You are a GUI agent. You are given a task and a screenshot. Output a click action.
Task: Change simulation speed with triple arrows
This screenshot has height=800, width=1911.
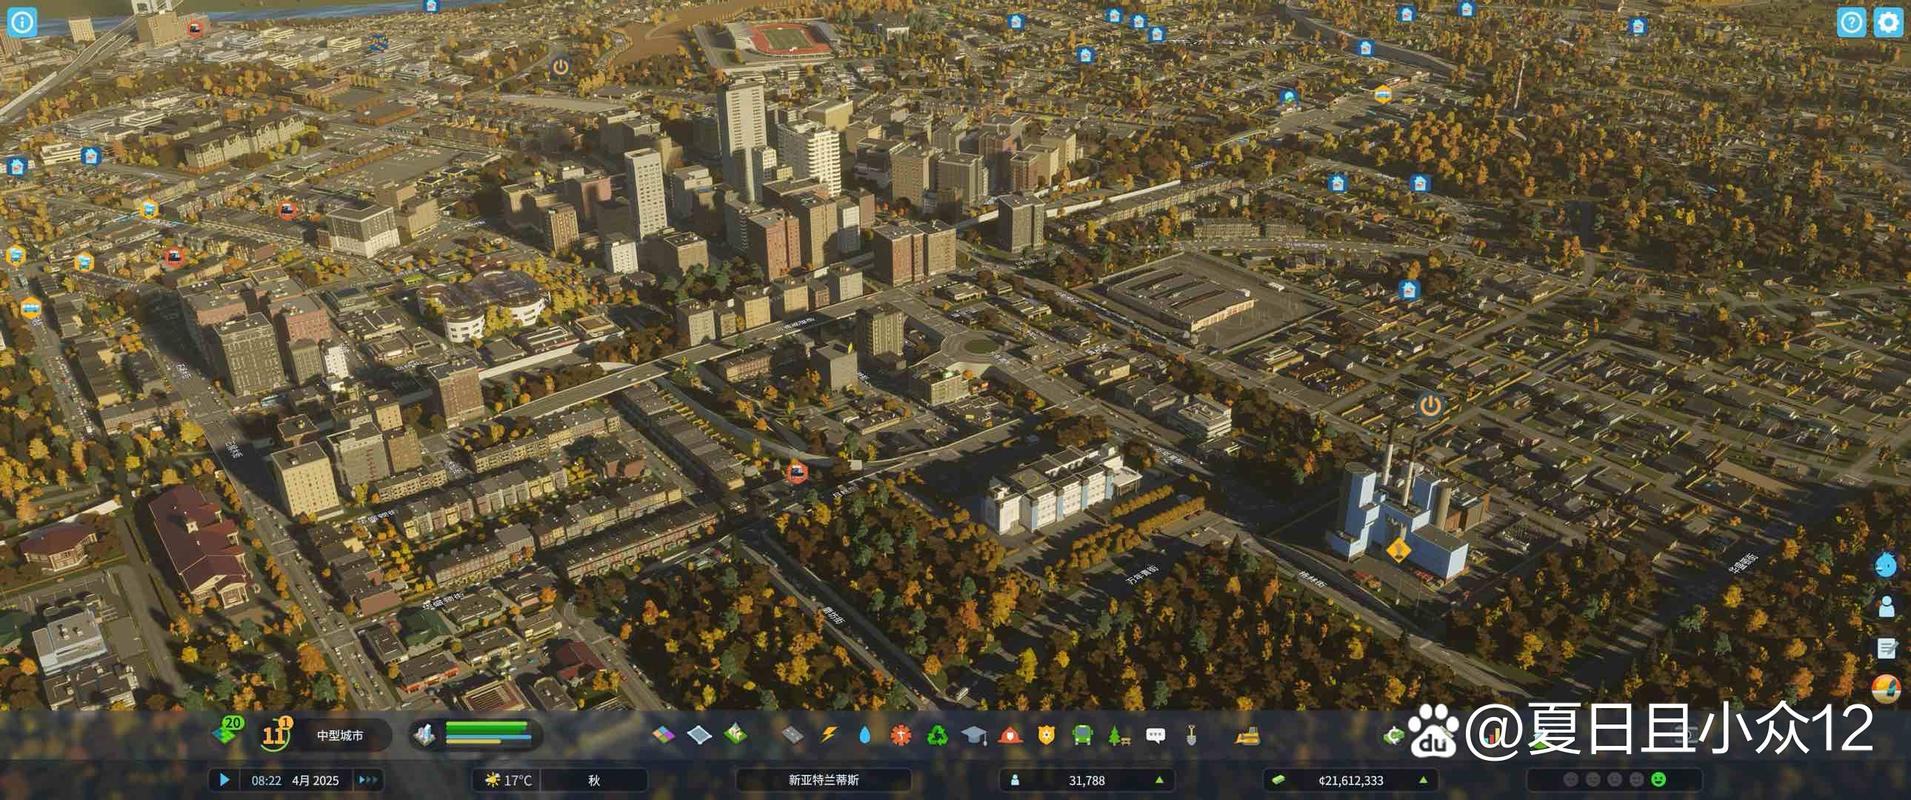pos(368,780)
